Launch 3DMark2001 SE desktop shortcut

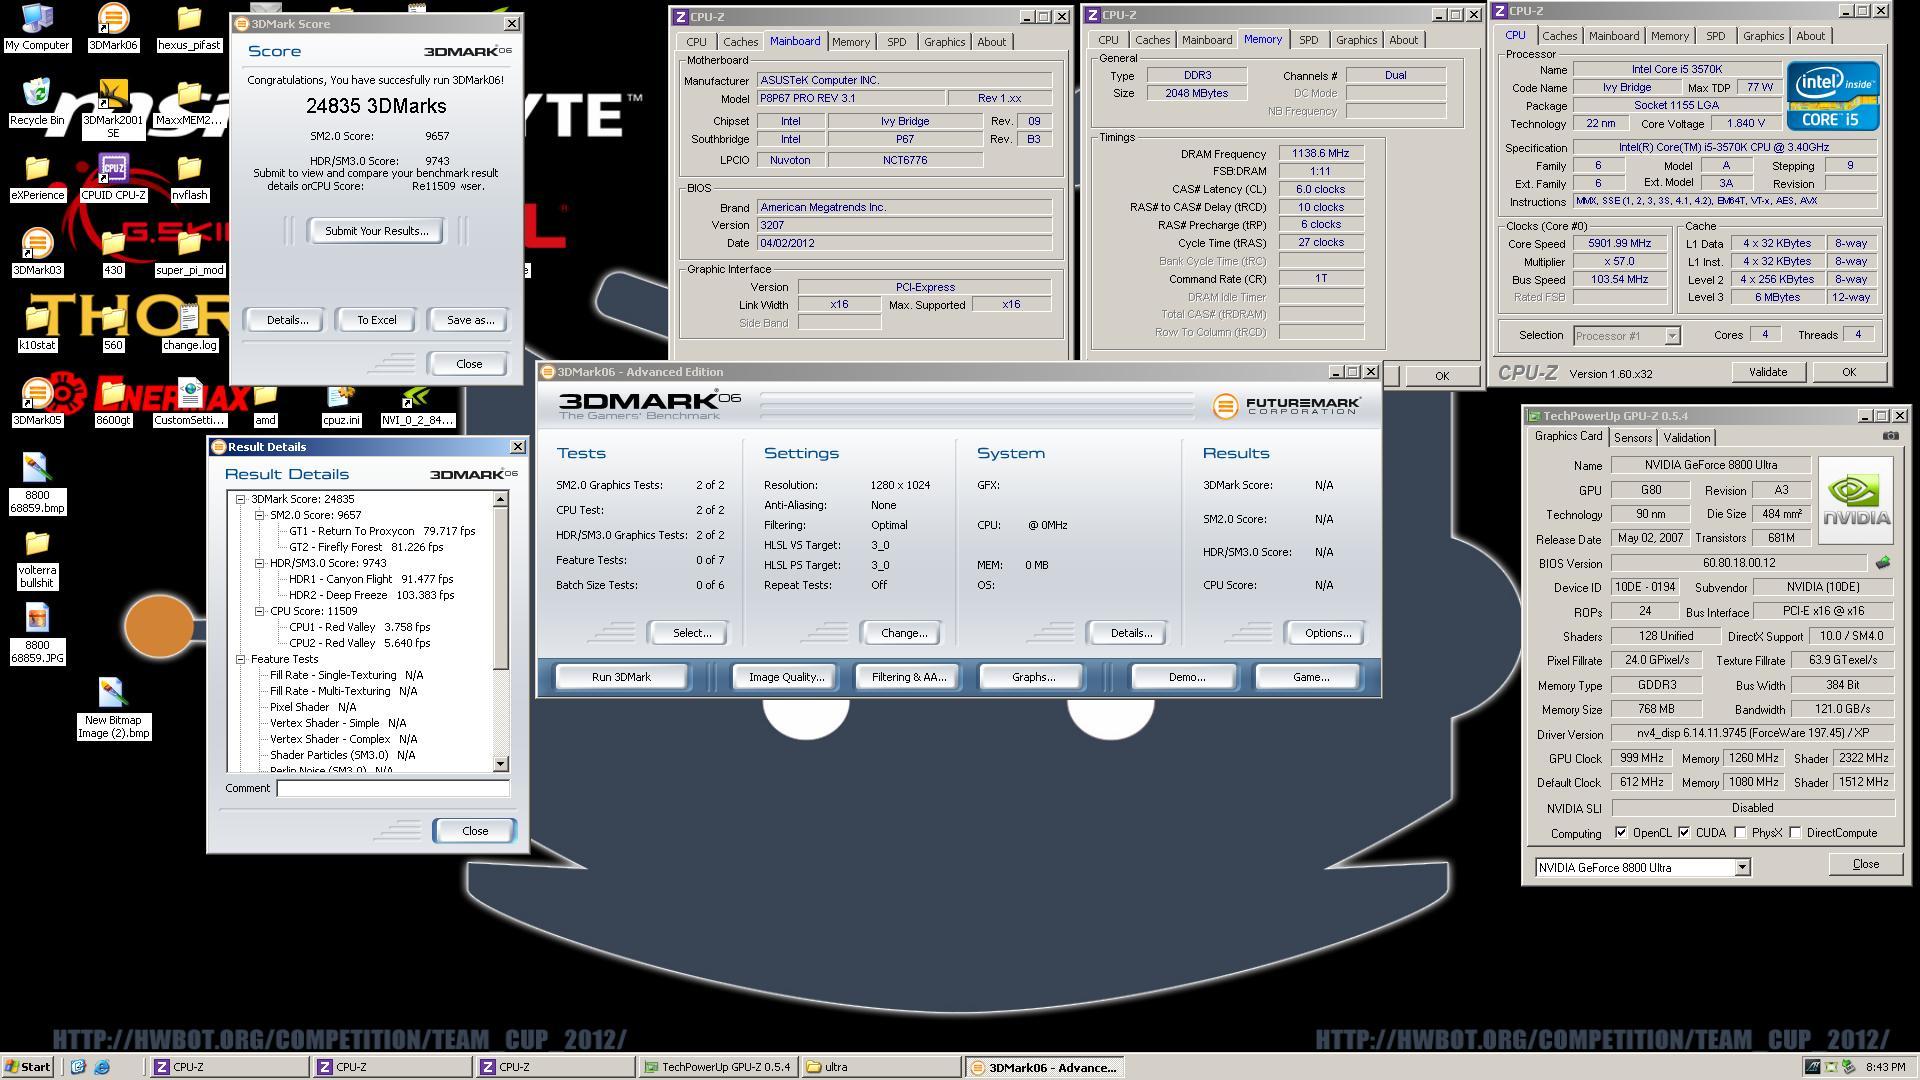[x=113, y=108]
